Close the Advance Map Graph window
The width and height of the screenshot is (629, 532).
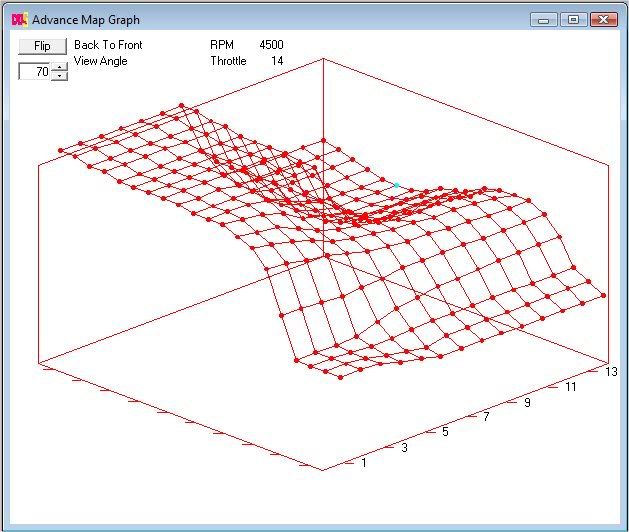pos(603,19)
